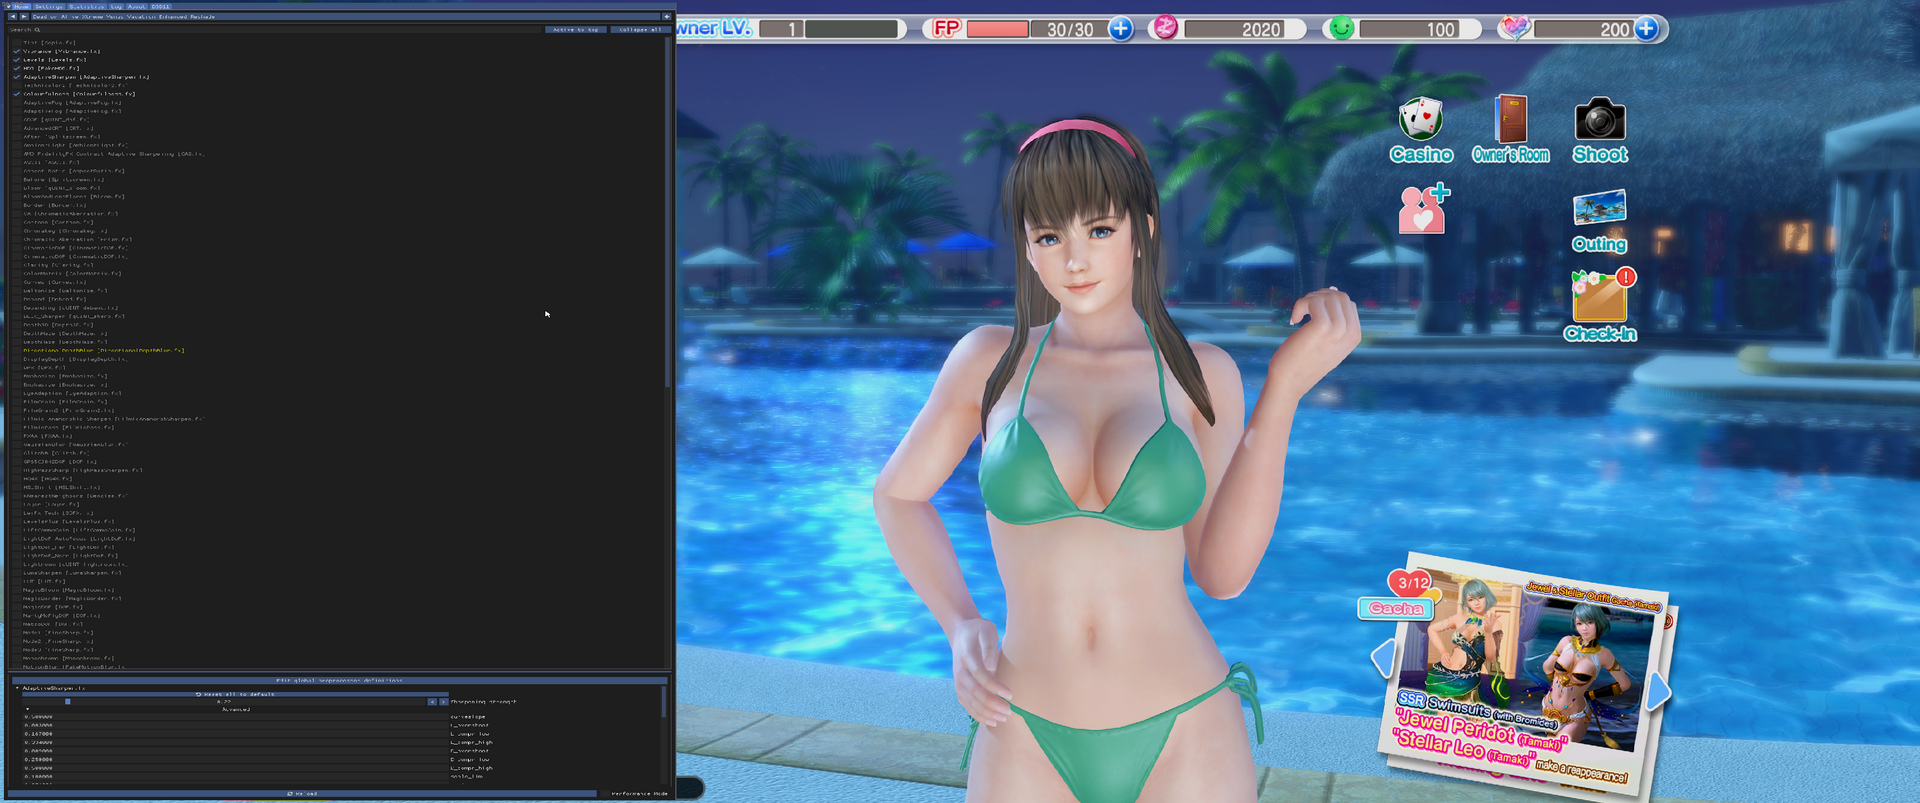
Task: Switch to the Statistics tab
Action: pyautogui.click(x=86, y=6)
